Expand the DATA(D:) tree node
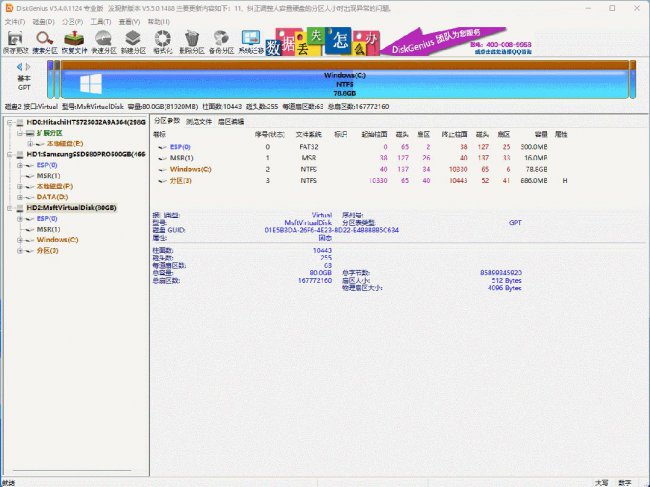This screenshot has height=487, width=650. point(19,197)
